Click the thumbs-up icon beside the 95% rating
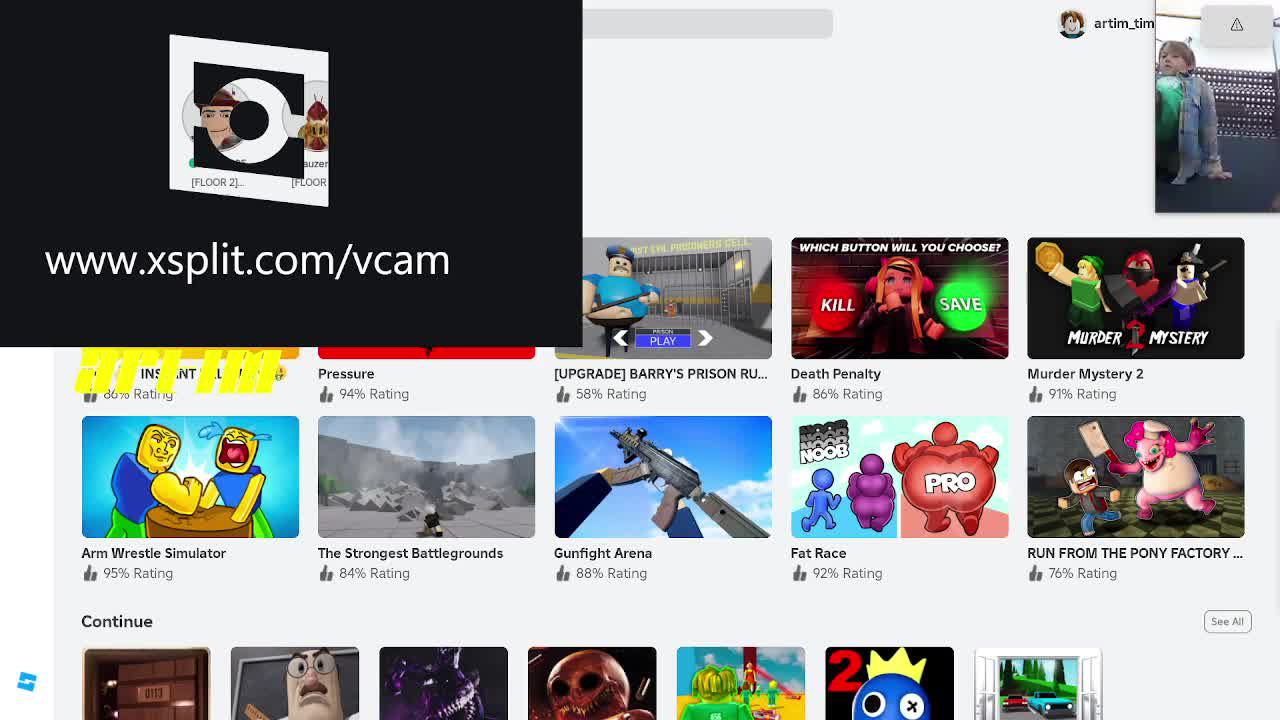Viewport: 1280px width, 720px height. click(x=90, y=573)
